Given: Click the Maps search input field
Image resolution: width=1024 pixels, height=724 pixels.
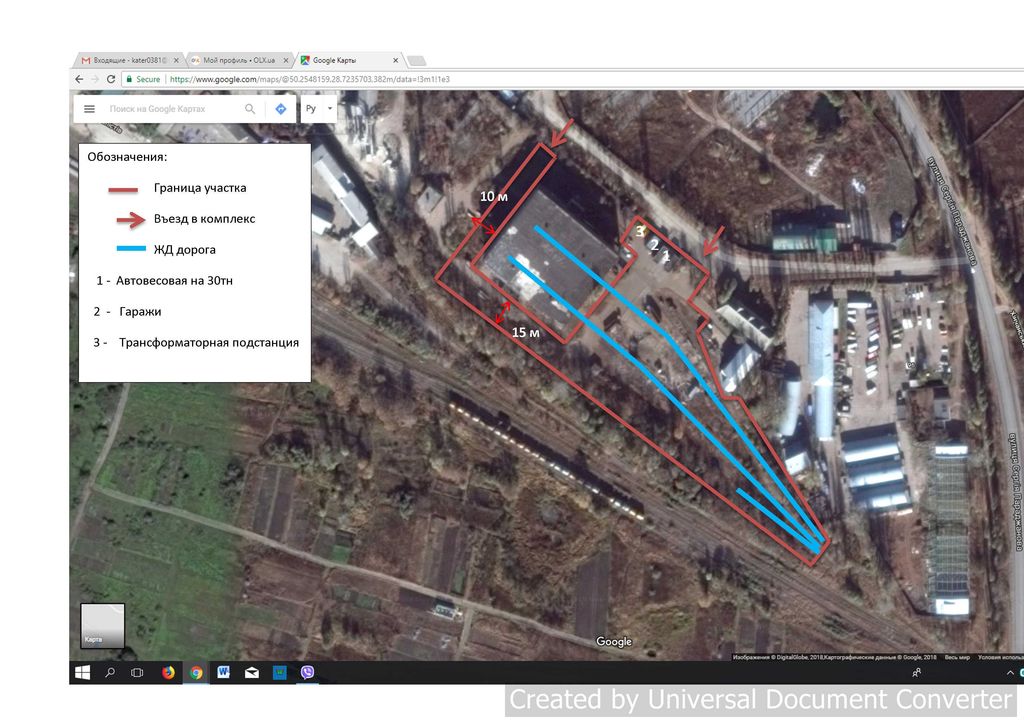Looking at the screenshot, I should [x=174, y=109].
